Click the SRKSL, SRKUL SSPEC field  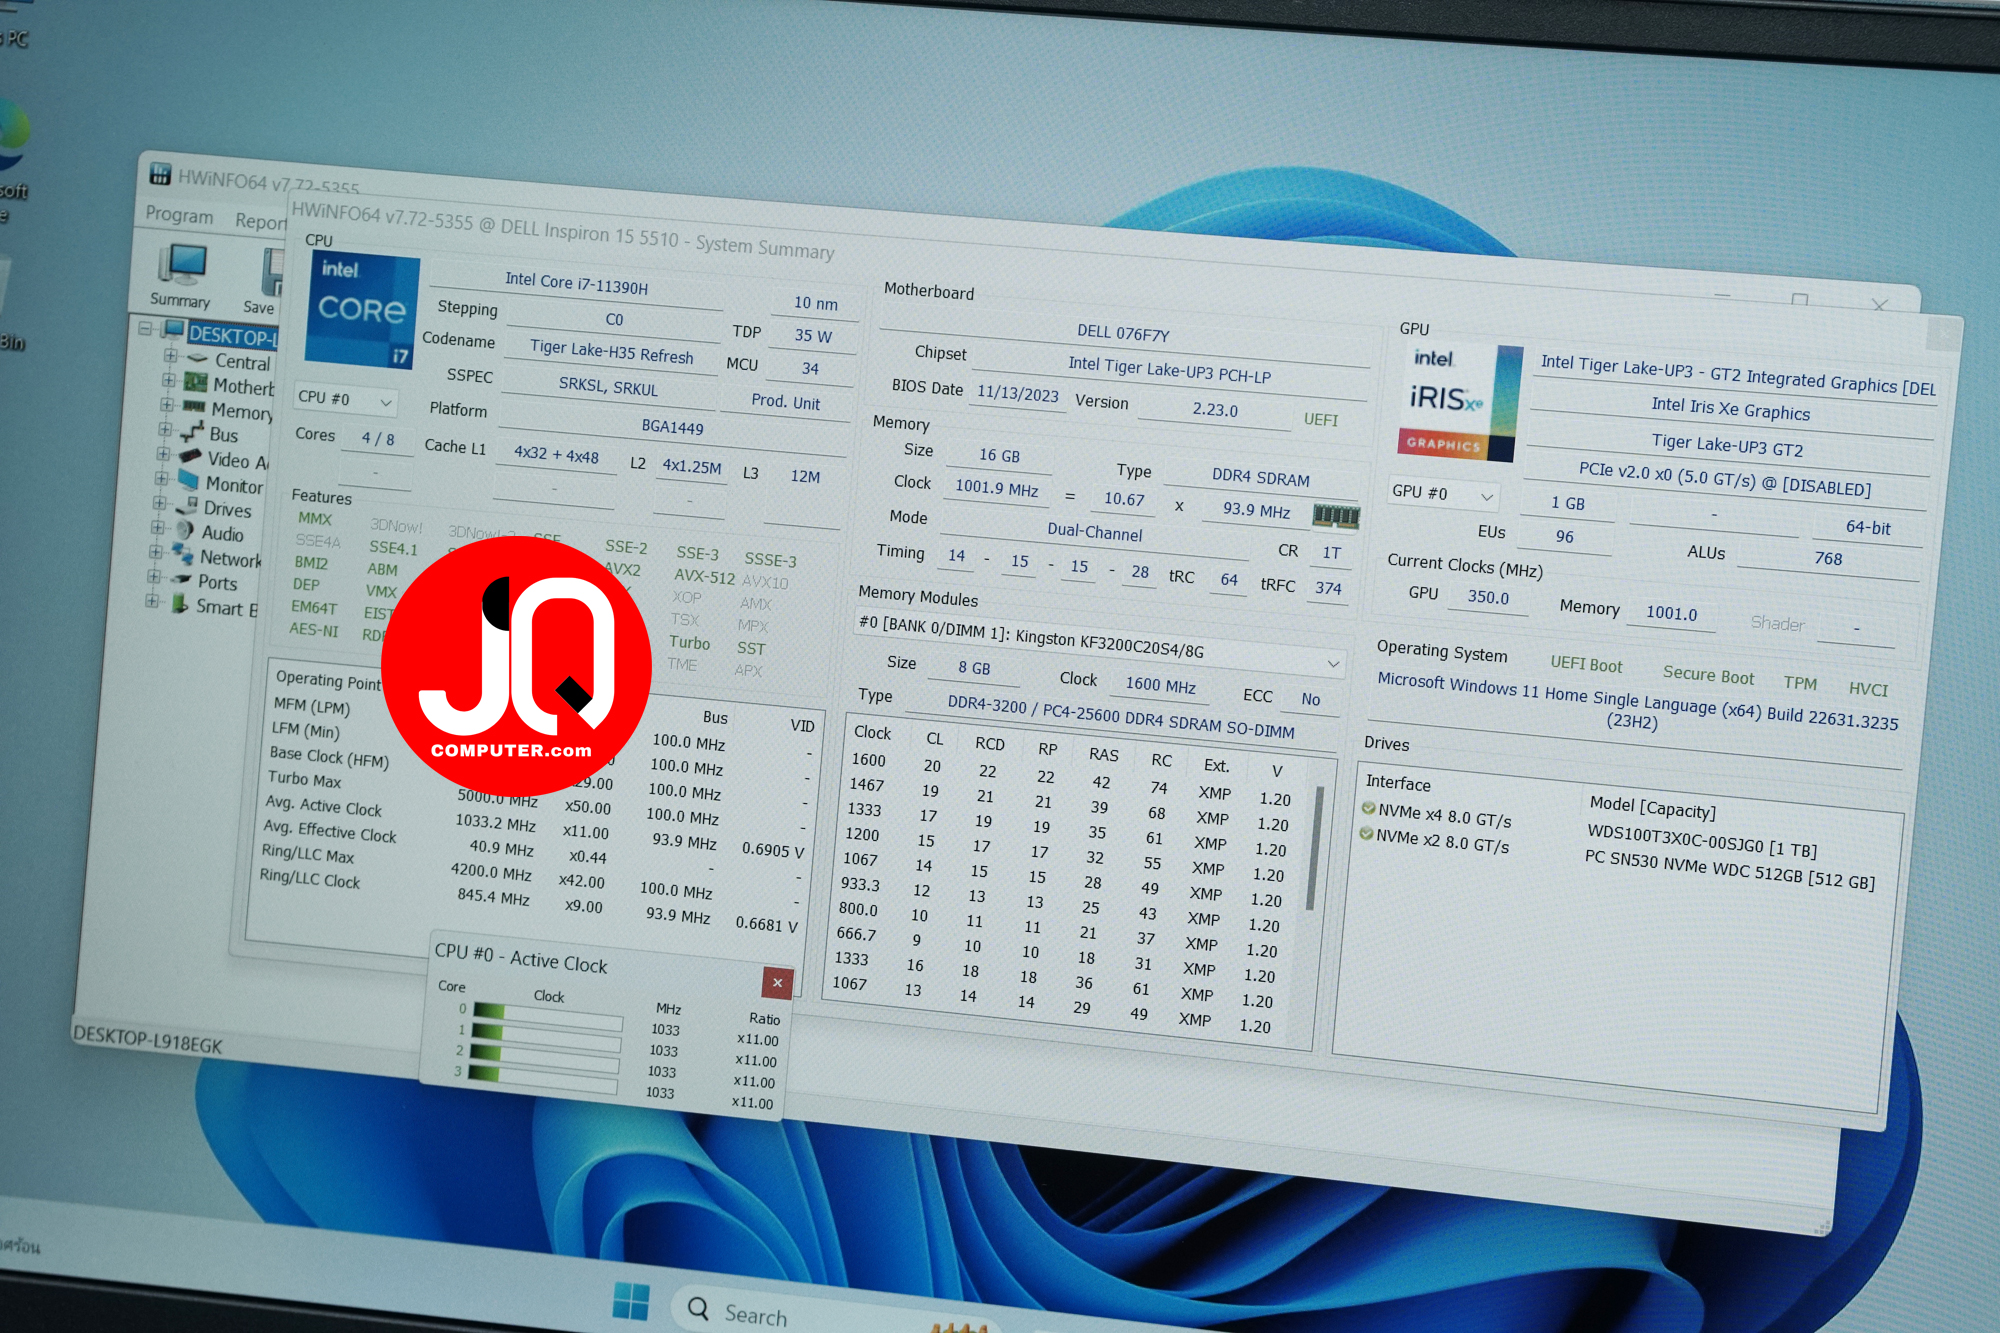click(x=608, y=386)
